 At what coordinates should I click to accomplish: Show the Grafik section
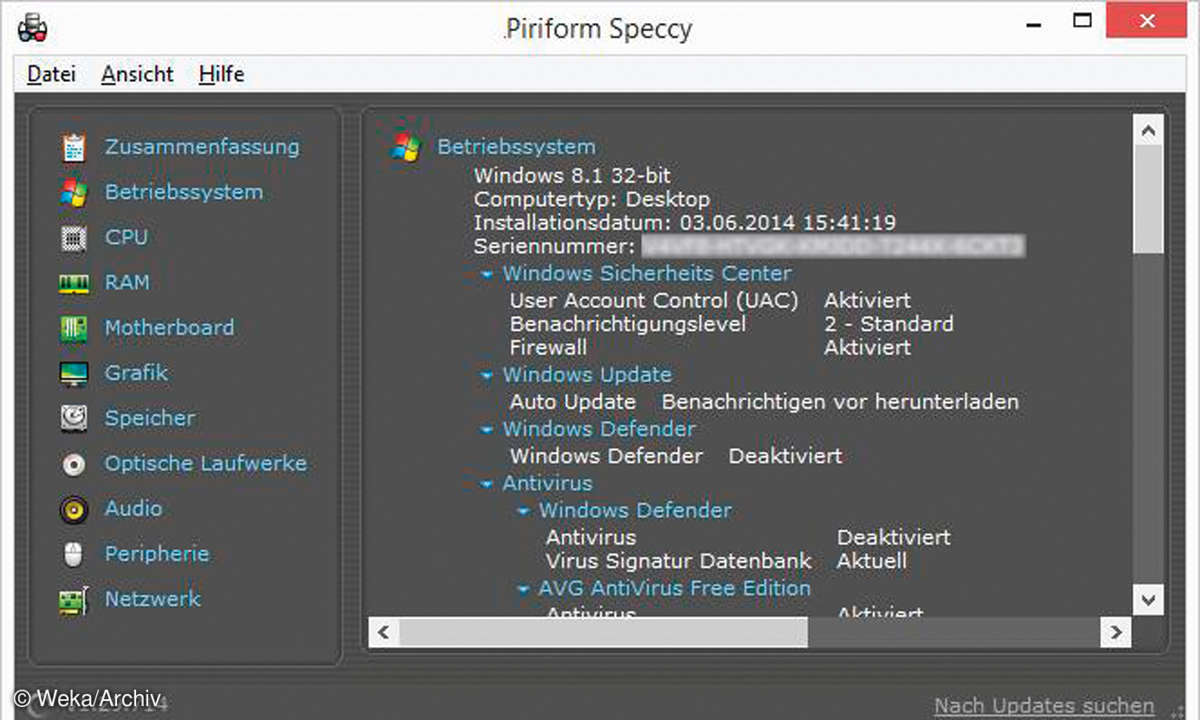tap(136, 372)
